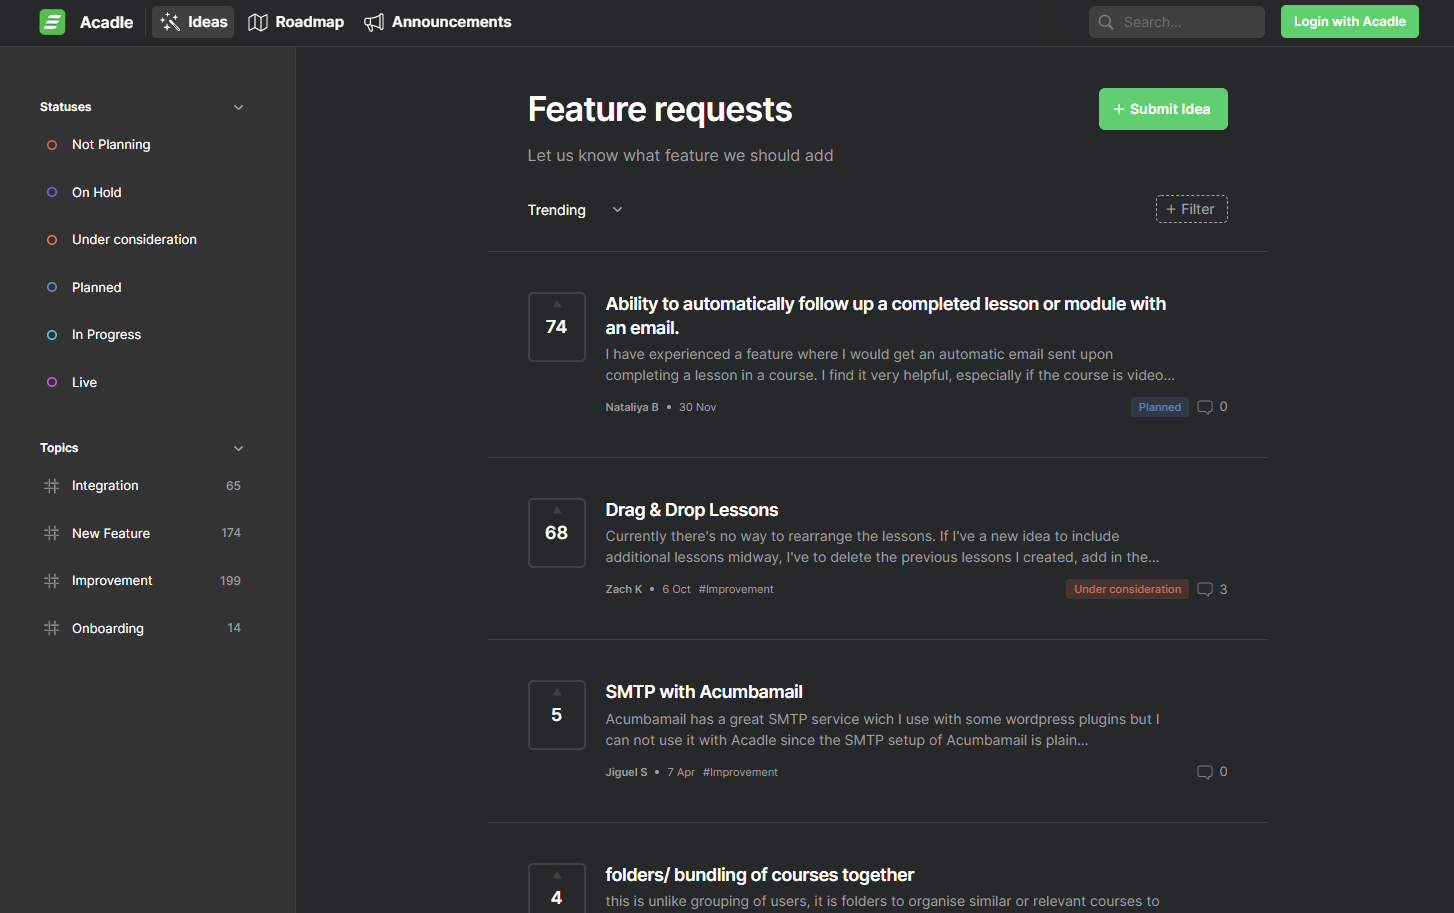Collapse the Topics section
Image resolution: width=1454 pixels, height=913 pixels.
pos(238,448)
